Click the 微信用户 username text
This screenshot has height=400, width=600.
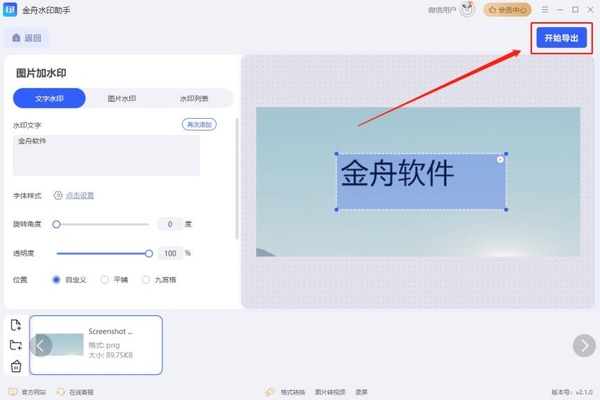pos(442,10)
